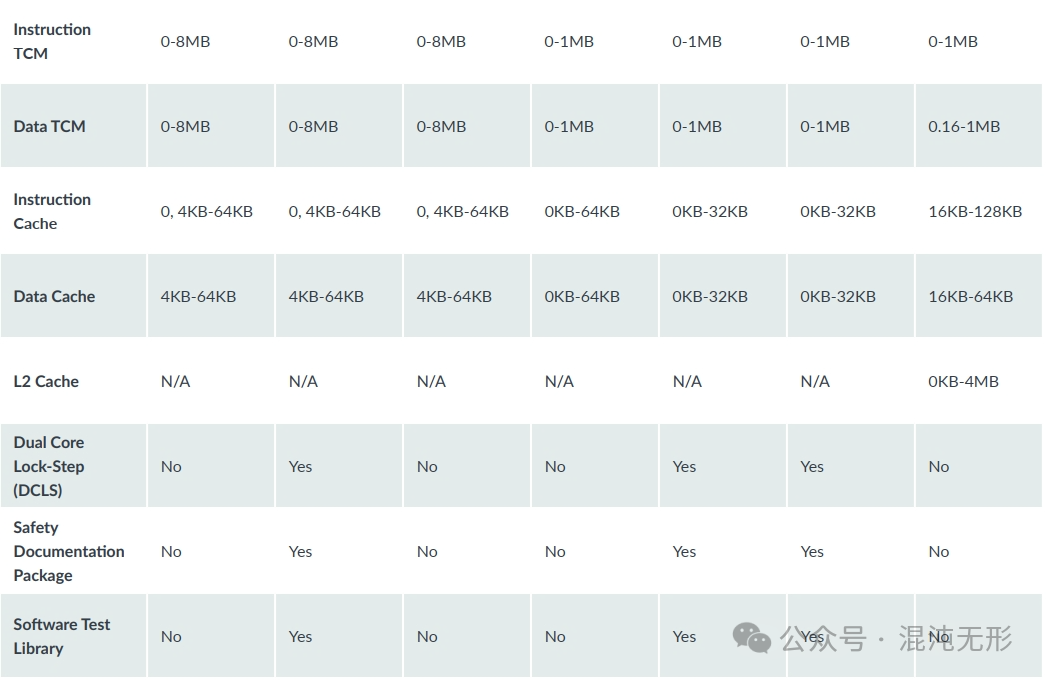Select the 0.16-1MB Data TCM cell
The width and height of the screenshot is (1046, 681).
point(964,126)
